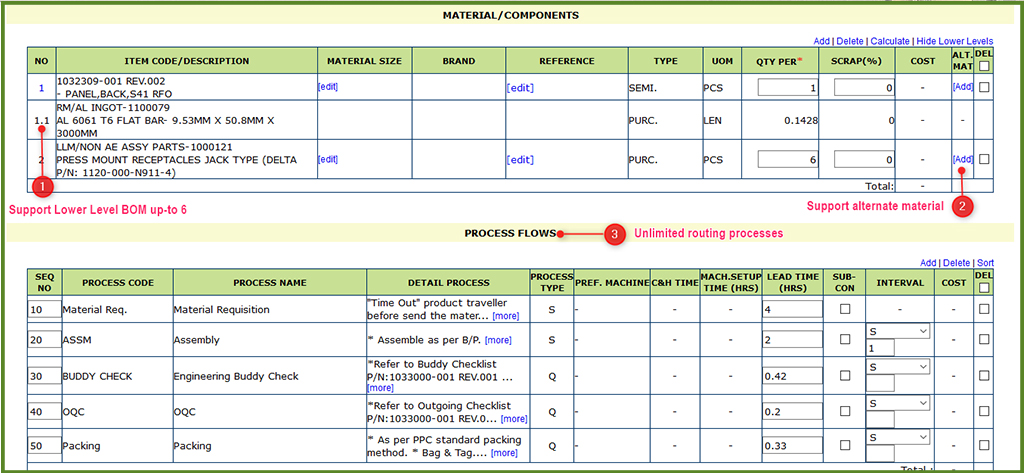Check DEL box for PRESS MOUNT RECEPTACLES row
Screen dimensions: 1024x473
pos(984,159)
